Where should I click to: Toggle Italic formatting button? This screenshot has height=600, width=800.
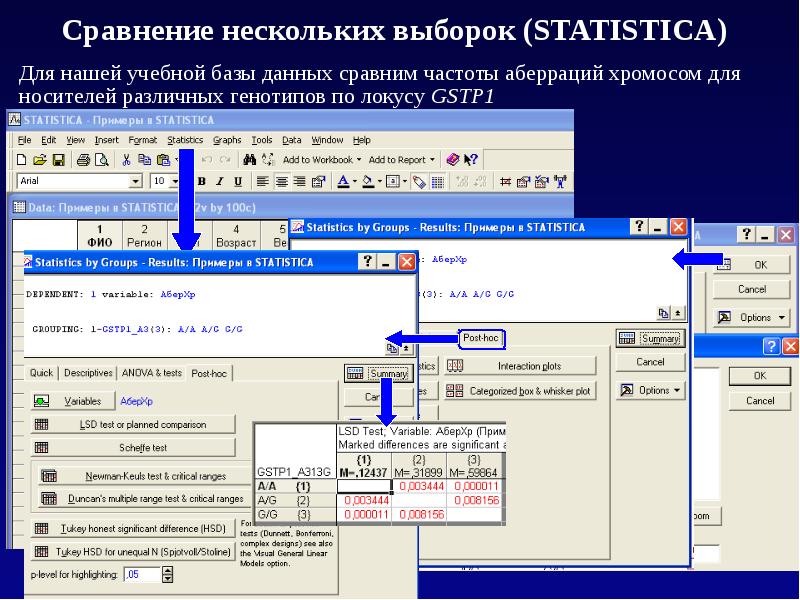pyautogui.click(x=219, y=182)
